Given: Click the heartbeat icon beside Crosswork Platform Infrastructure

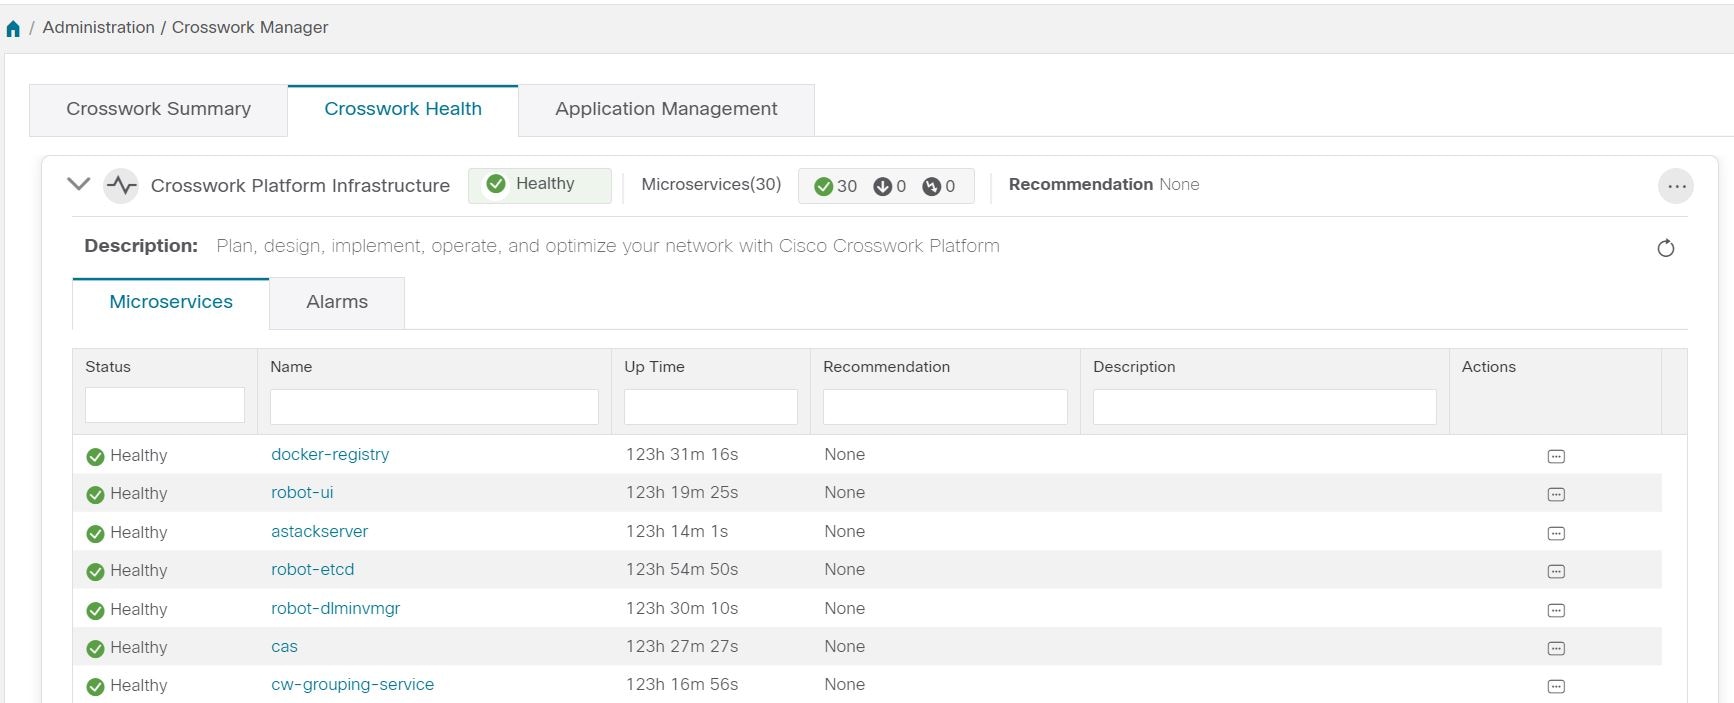Looking at the screenshot, I should [121, 185].
